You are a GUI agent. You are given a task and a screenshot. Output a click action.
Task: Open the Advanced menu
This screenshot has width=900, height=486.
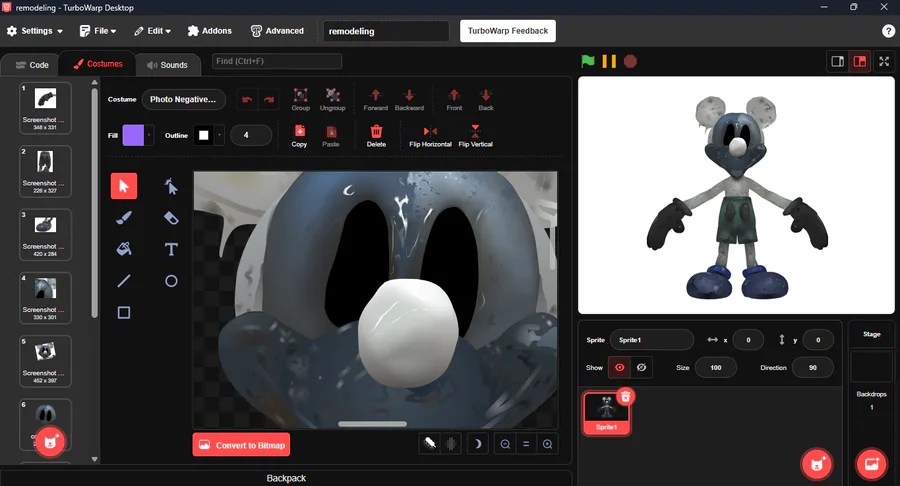click(277, 31)
